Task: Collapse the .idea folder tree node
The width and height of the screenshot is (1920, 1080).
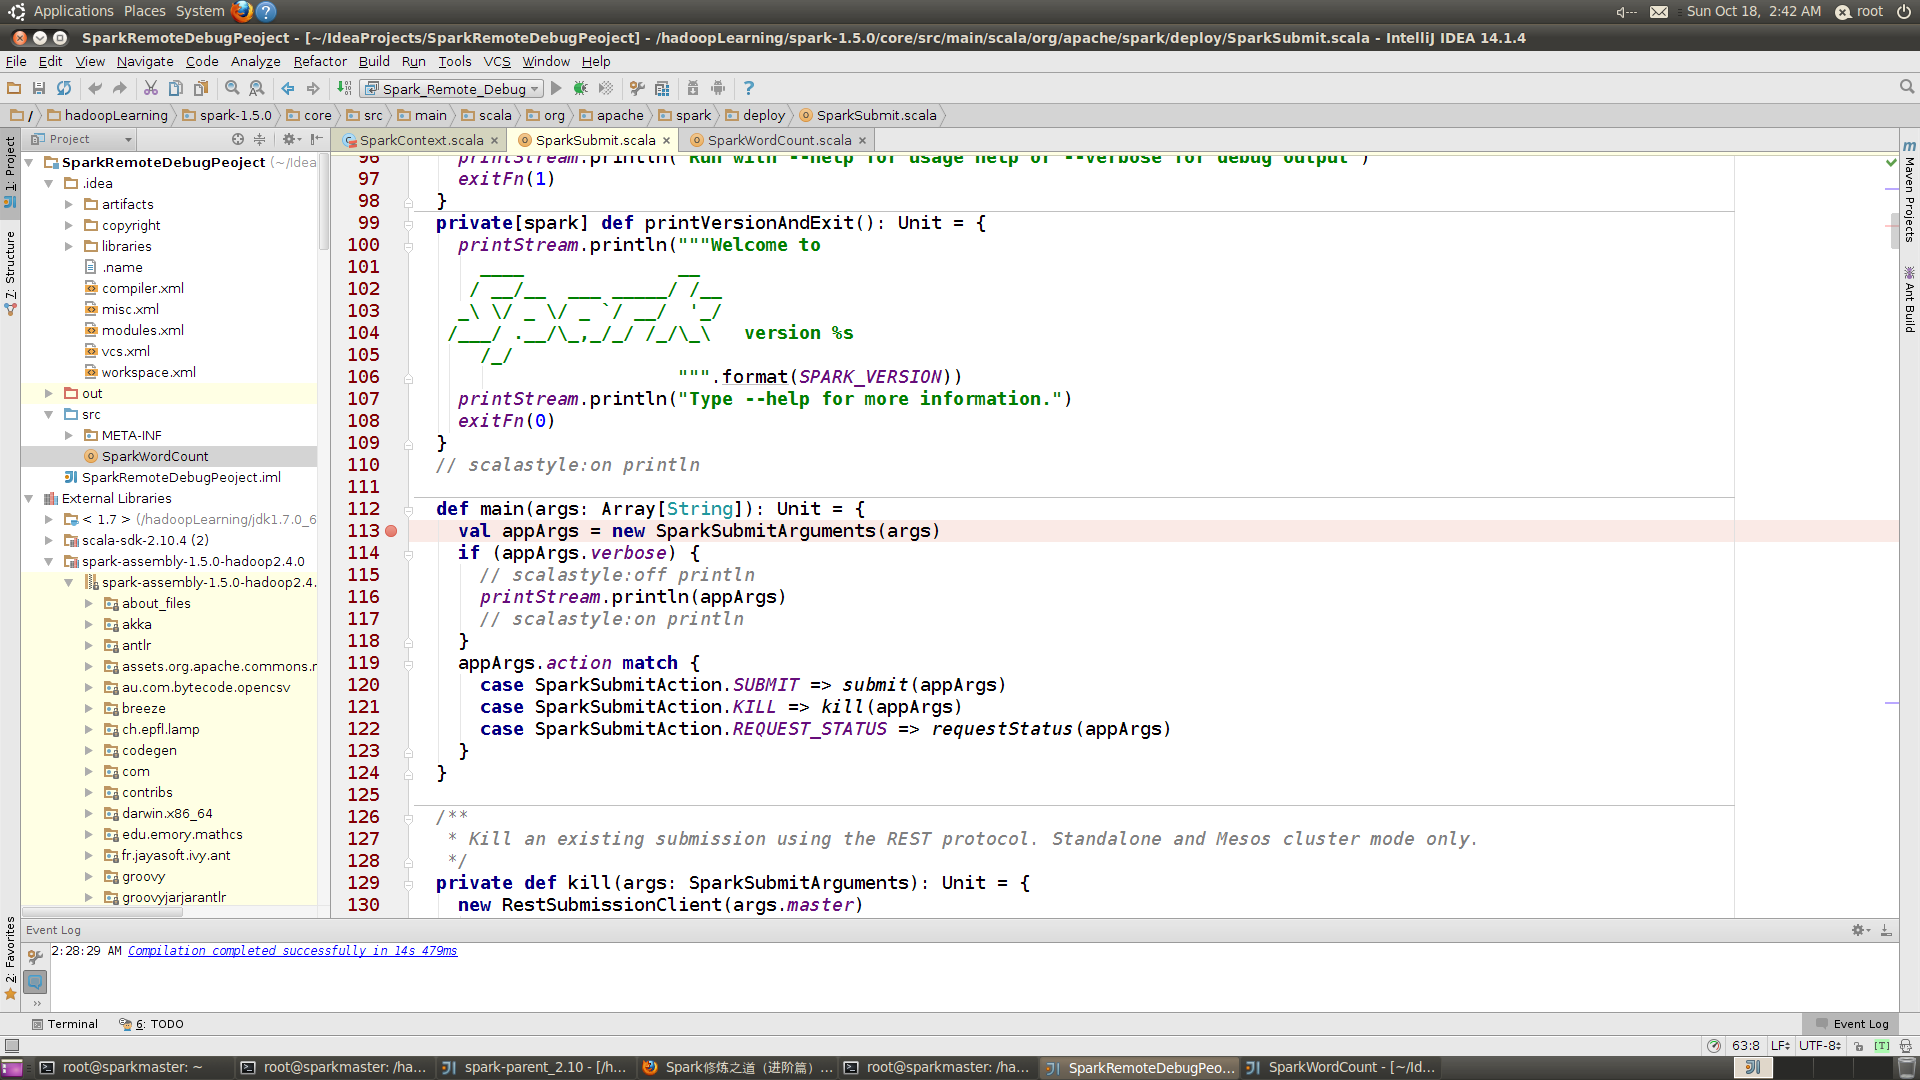Action: [x=48, y=183]
